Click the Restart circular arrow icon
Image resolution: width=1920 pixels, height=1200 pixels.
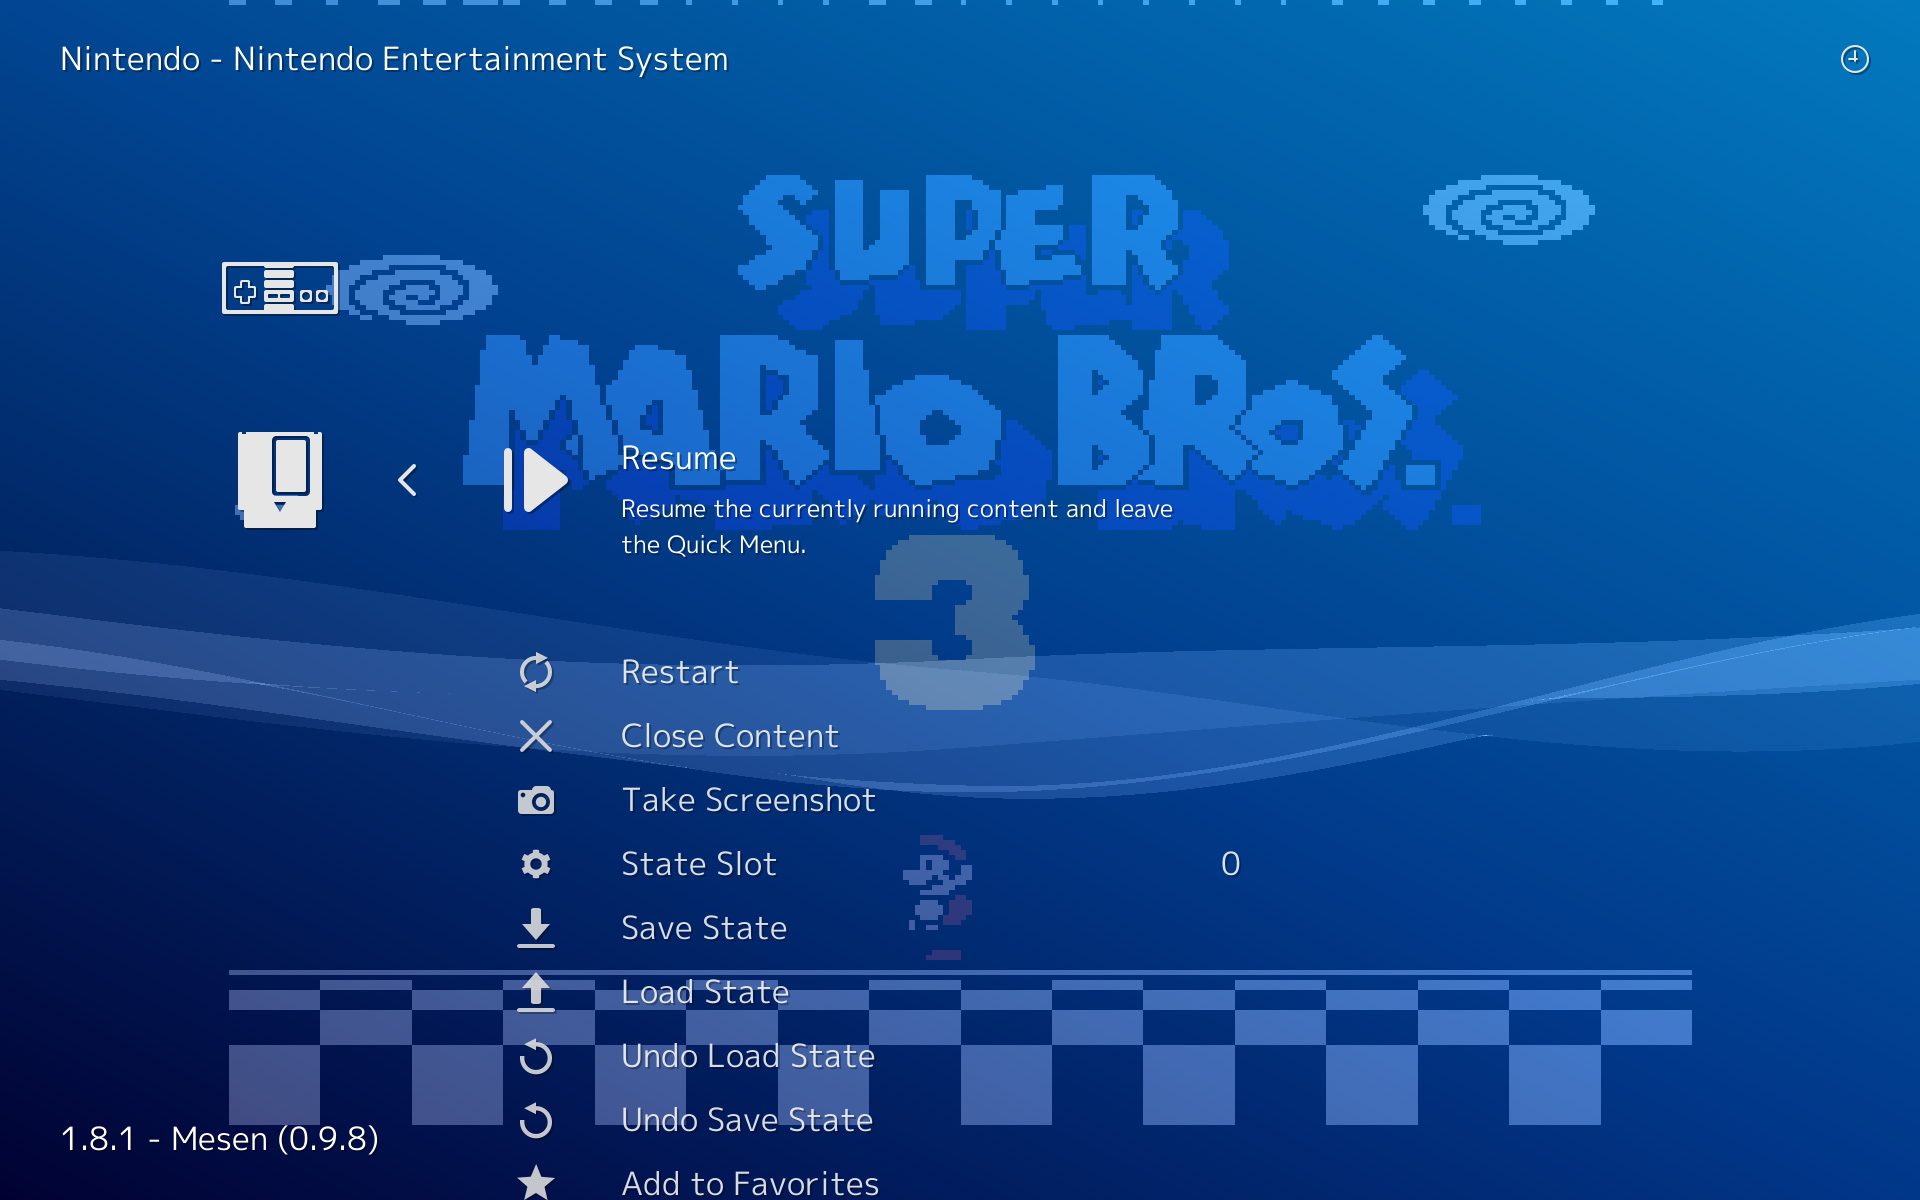pos(536,672)
